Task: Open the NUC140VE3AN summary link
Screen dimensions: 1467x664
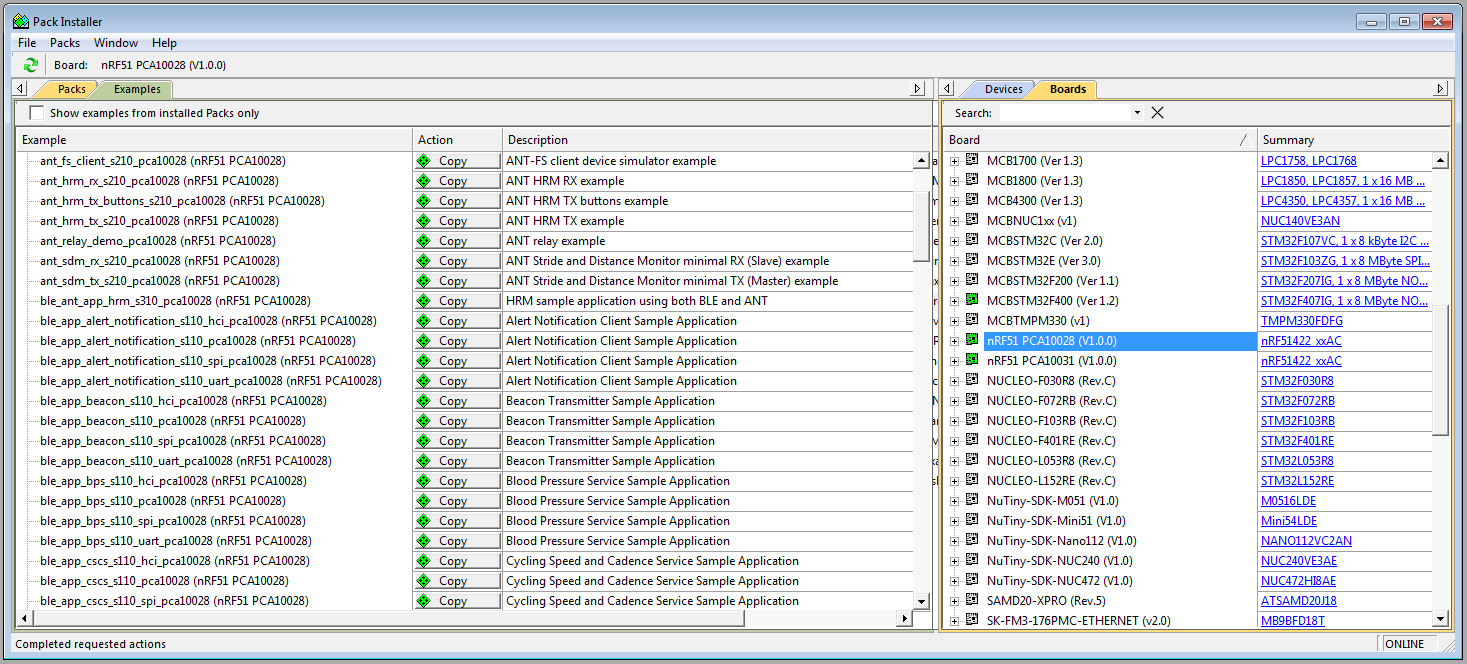Action: (1300, 221)
